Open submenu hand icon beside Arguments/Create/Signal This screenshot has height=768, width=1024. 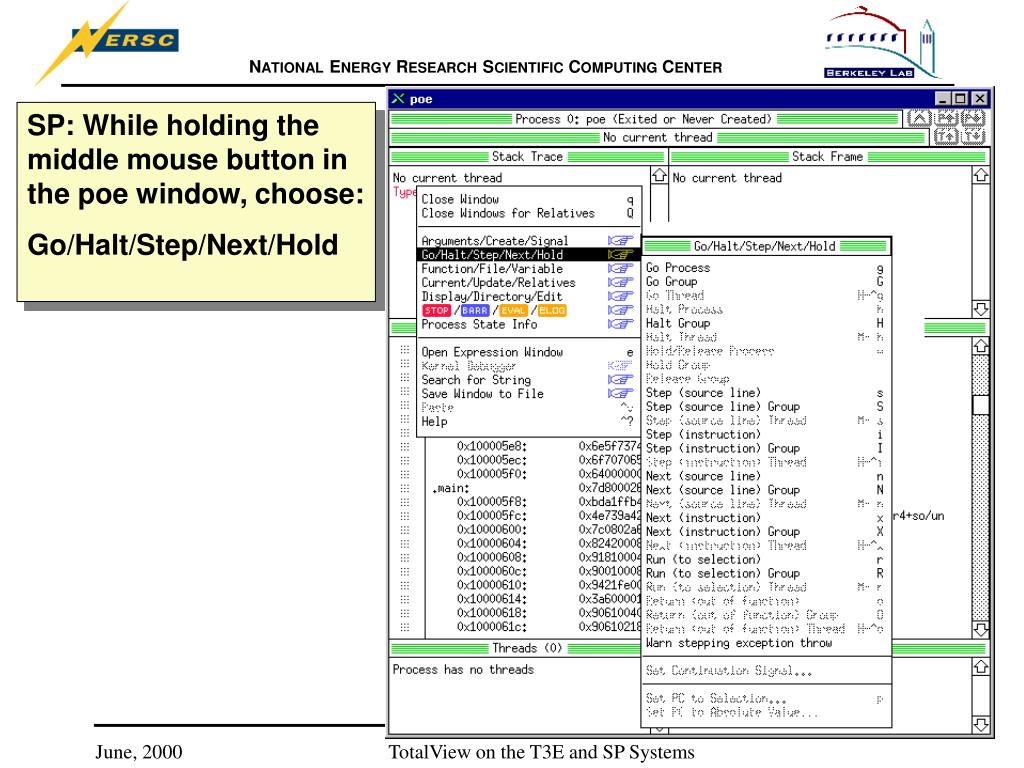tap(620, 241)
